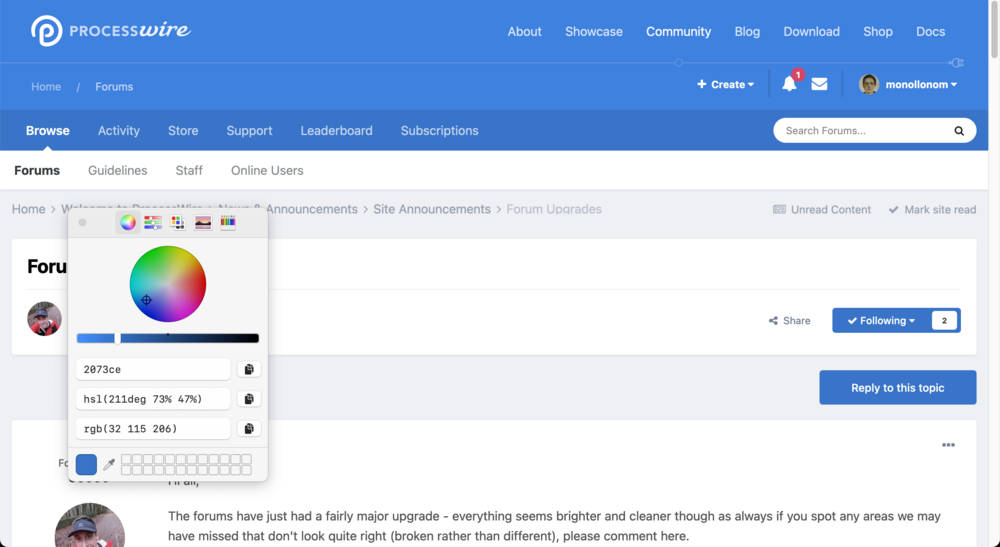Switch to image palette picker mode
1000x547 pixels.
coord(203,223)
